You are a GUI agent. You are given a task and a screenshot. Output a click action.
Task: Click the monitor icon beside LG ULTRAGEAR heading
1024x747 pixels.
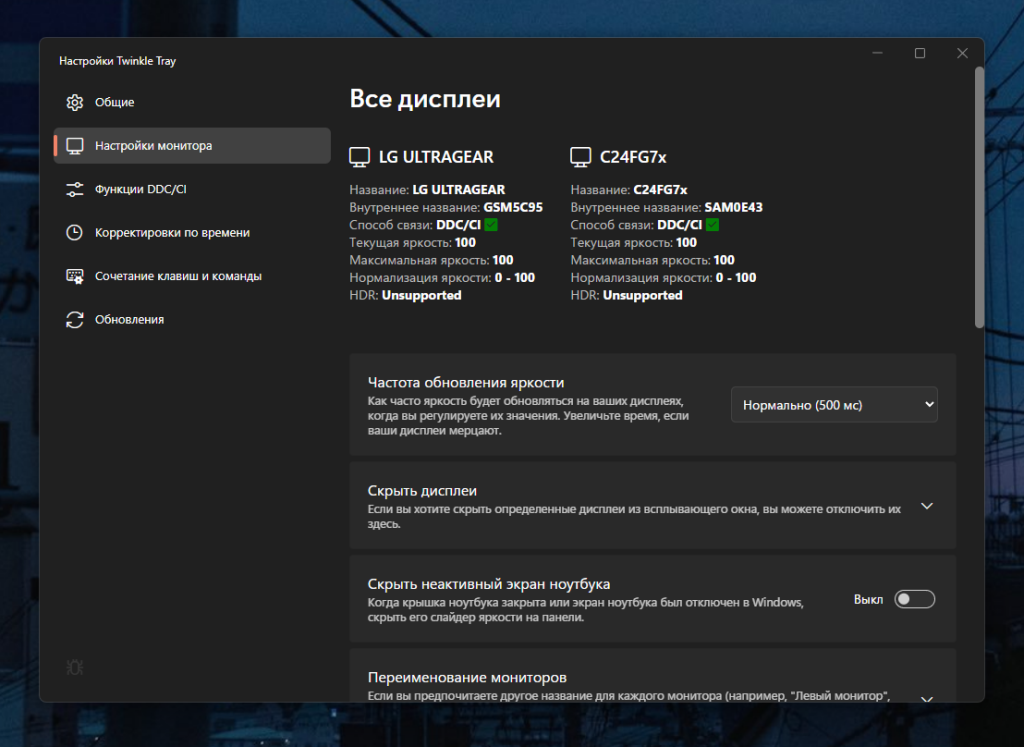click(359, 157)
